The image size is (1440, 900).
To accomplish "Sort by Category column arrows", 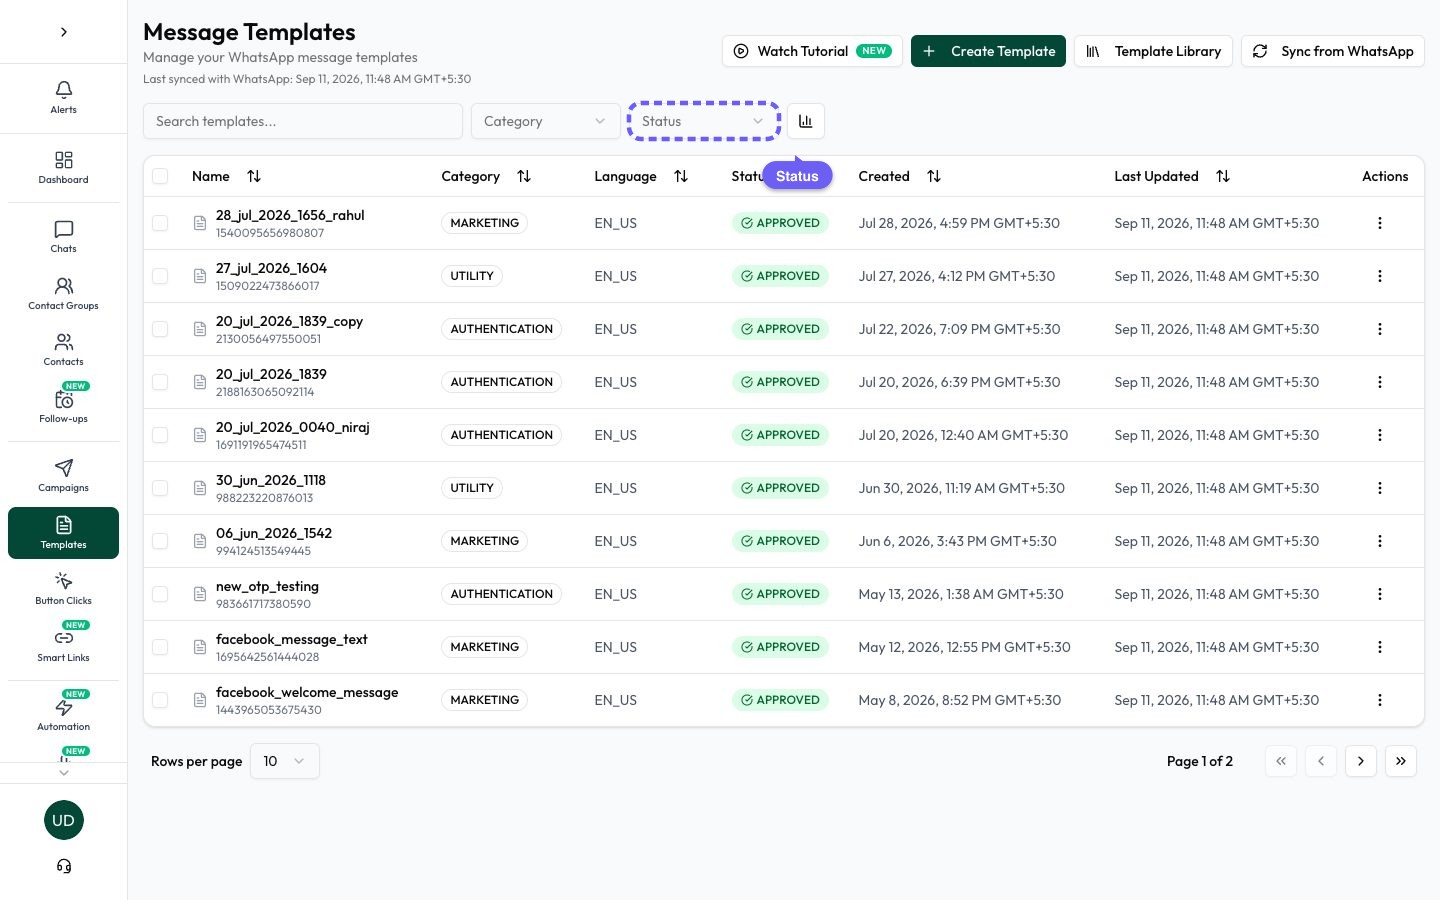I will pos(524,176).
